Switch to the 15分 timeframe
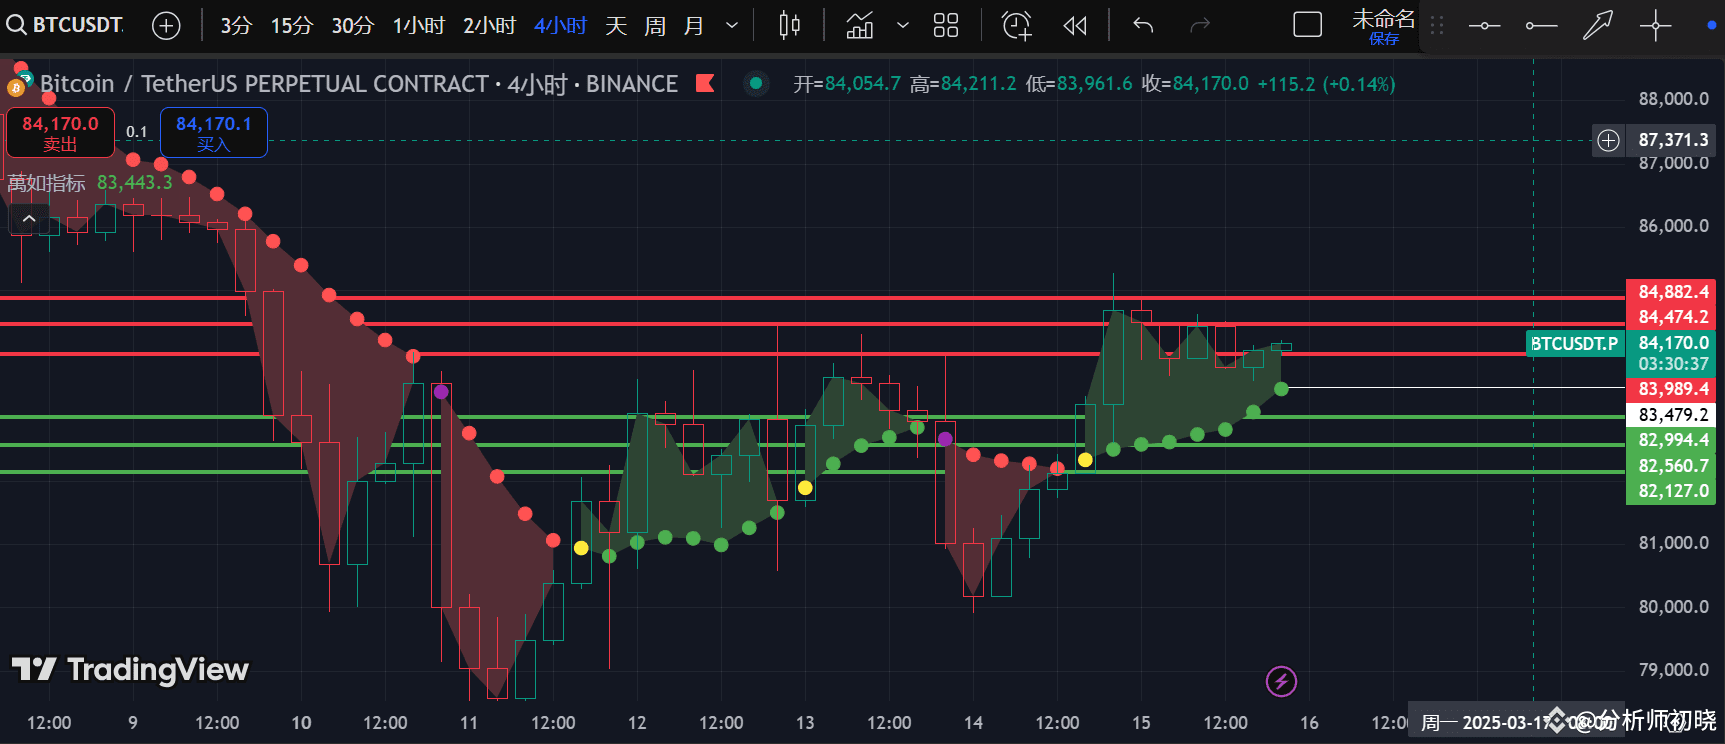 (x=292, y=26)
